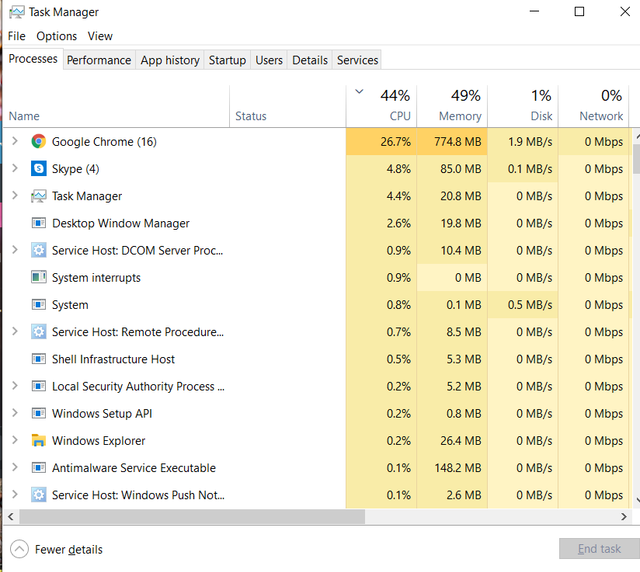This screenshot has width=640, height=572.
Task: Open the View menu
Action: tap(100, 36)
